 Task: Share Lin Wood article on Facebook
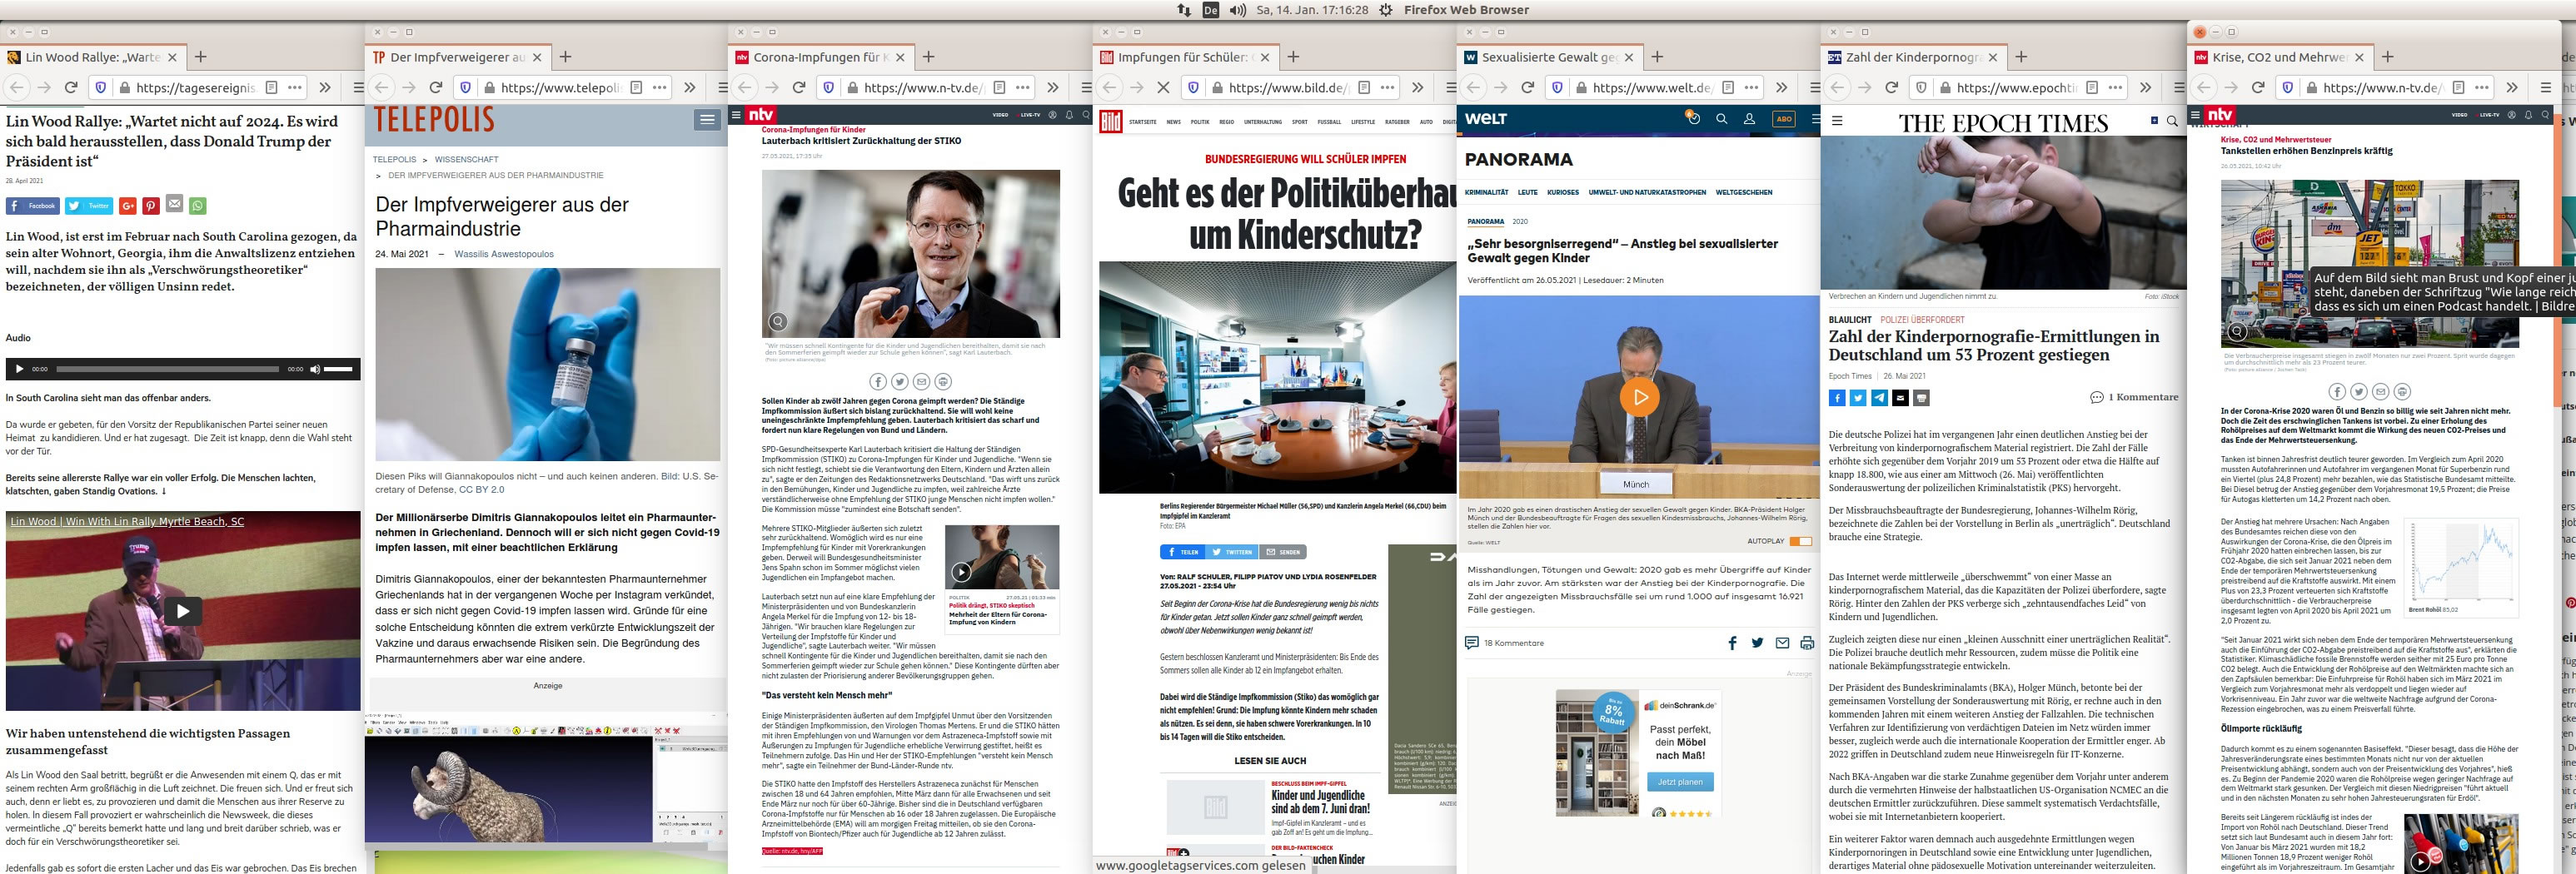(33, 206)
